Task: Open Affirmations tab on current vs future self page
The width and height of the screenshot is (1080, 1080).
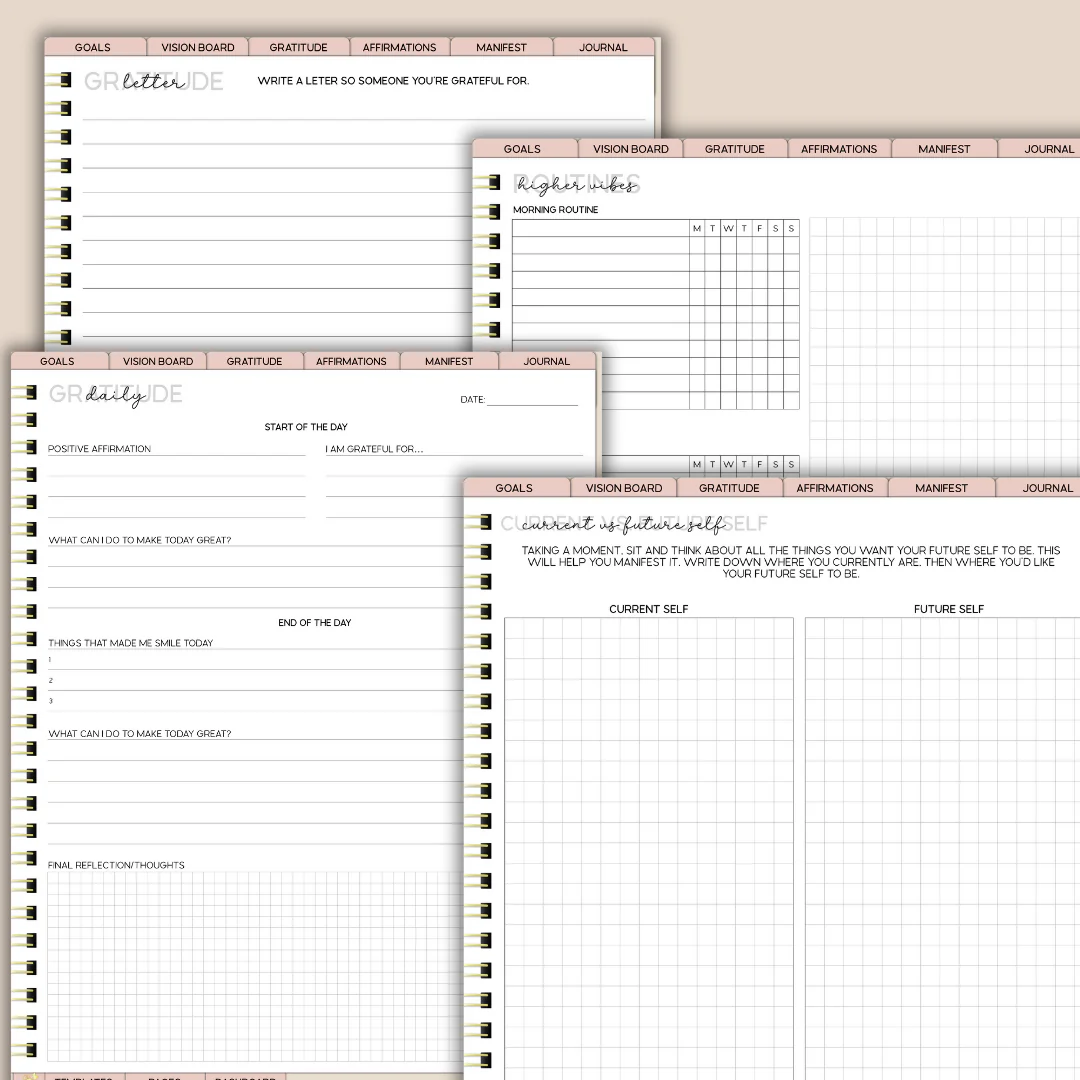Action: 834,488
